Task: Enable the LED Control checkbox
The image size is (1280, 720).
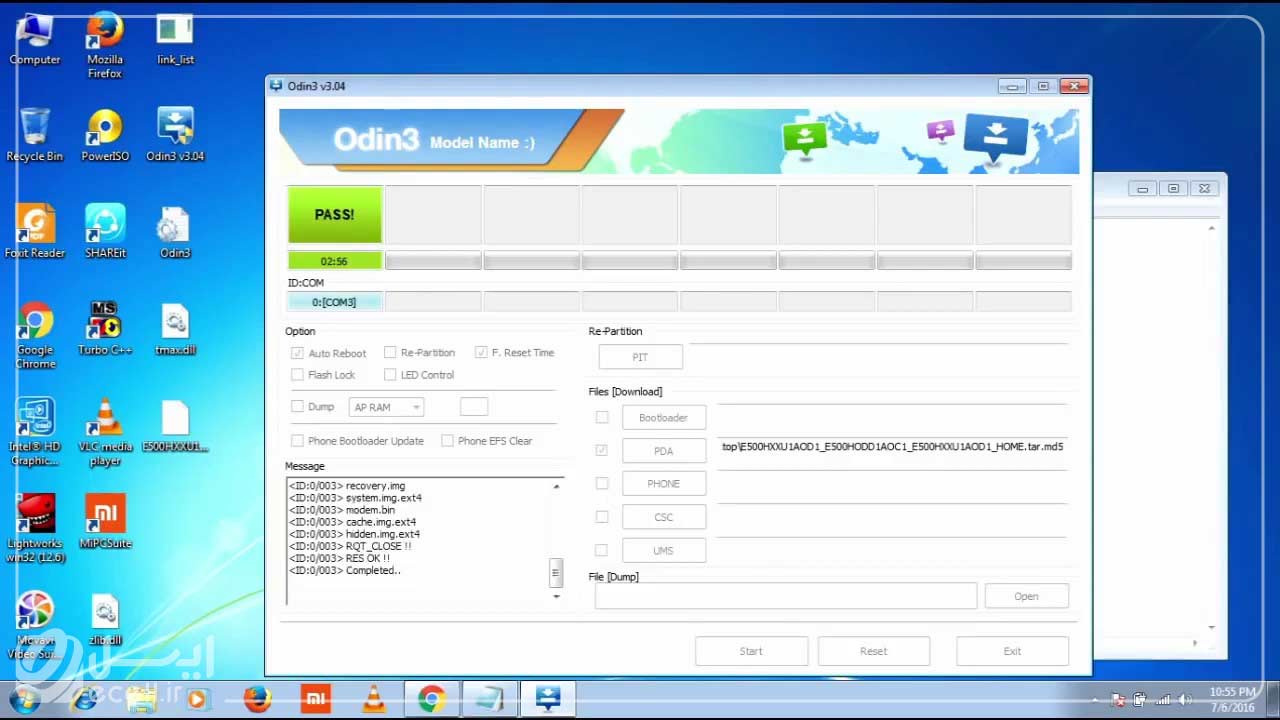Action: [x=390, y=375]
